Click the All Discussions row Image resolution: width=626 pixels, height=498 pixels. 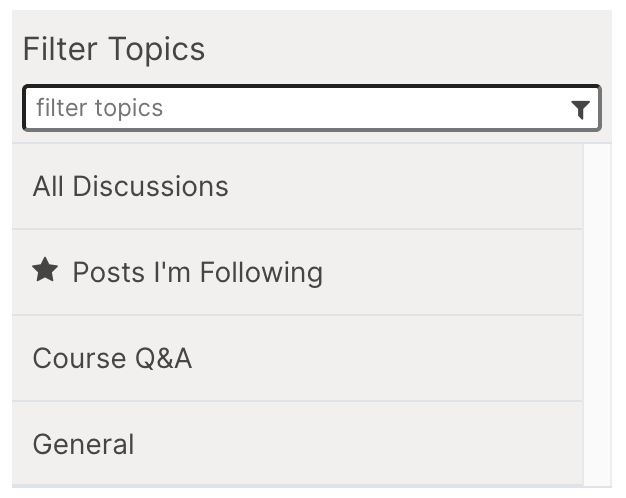296,186
